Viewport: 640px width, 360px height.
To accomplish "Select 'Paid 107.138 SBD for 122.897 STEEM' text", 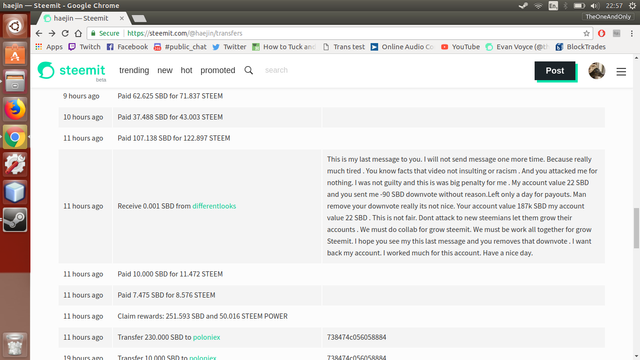I will 174,138.
